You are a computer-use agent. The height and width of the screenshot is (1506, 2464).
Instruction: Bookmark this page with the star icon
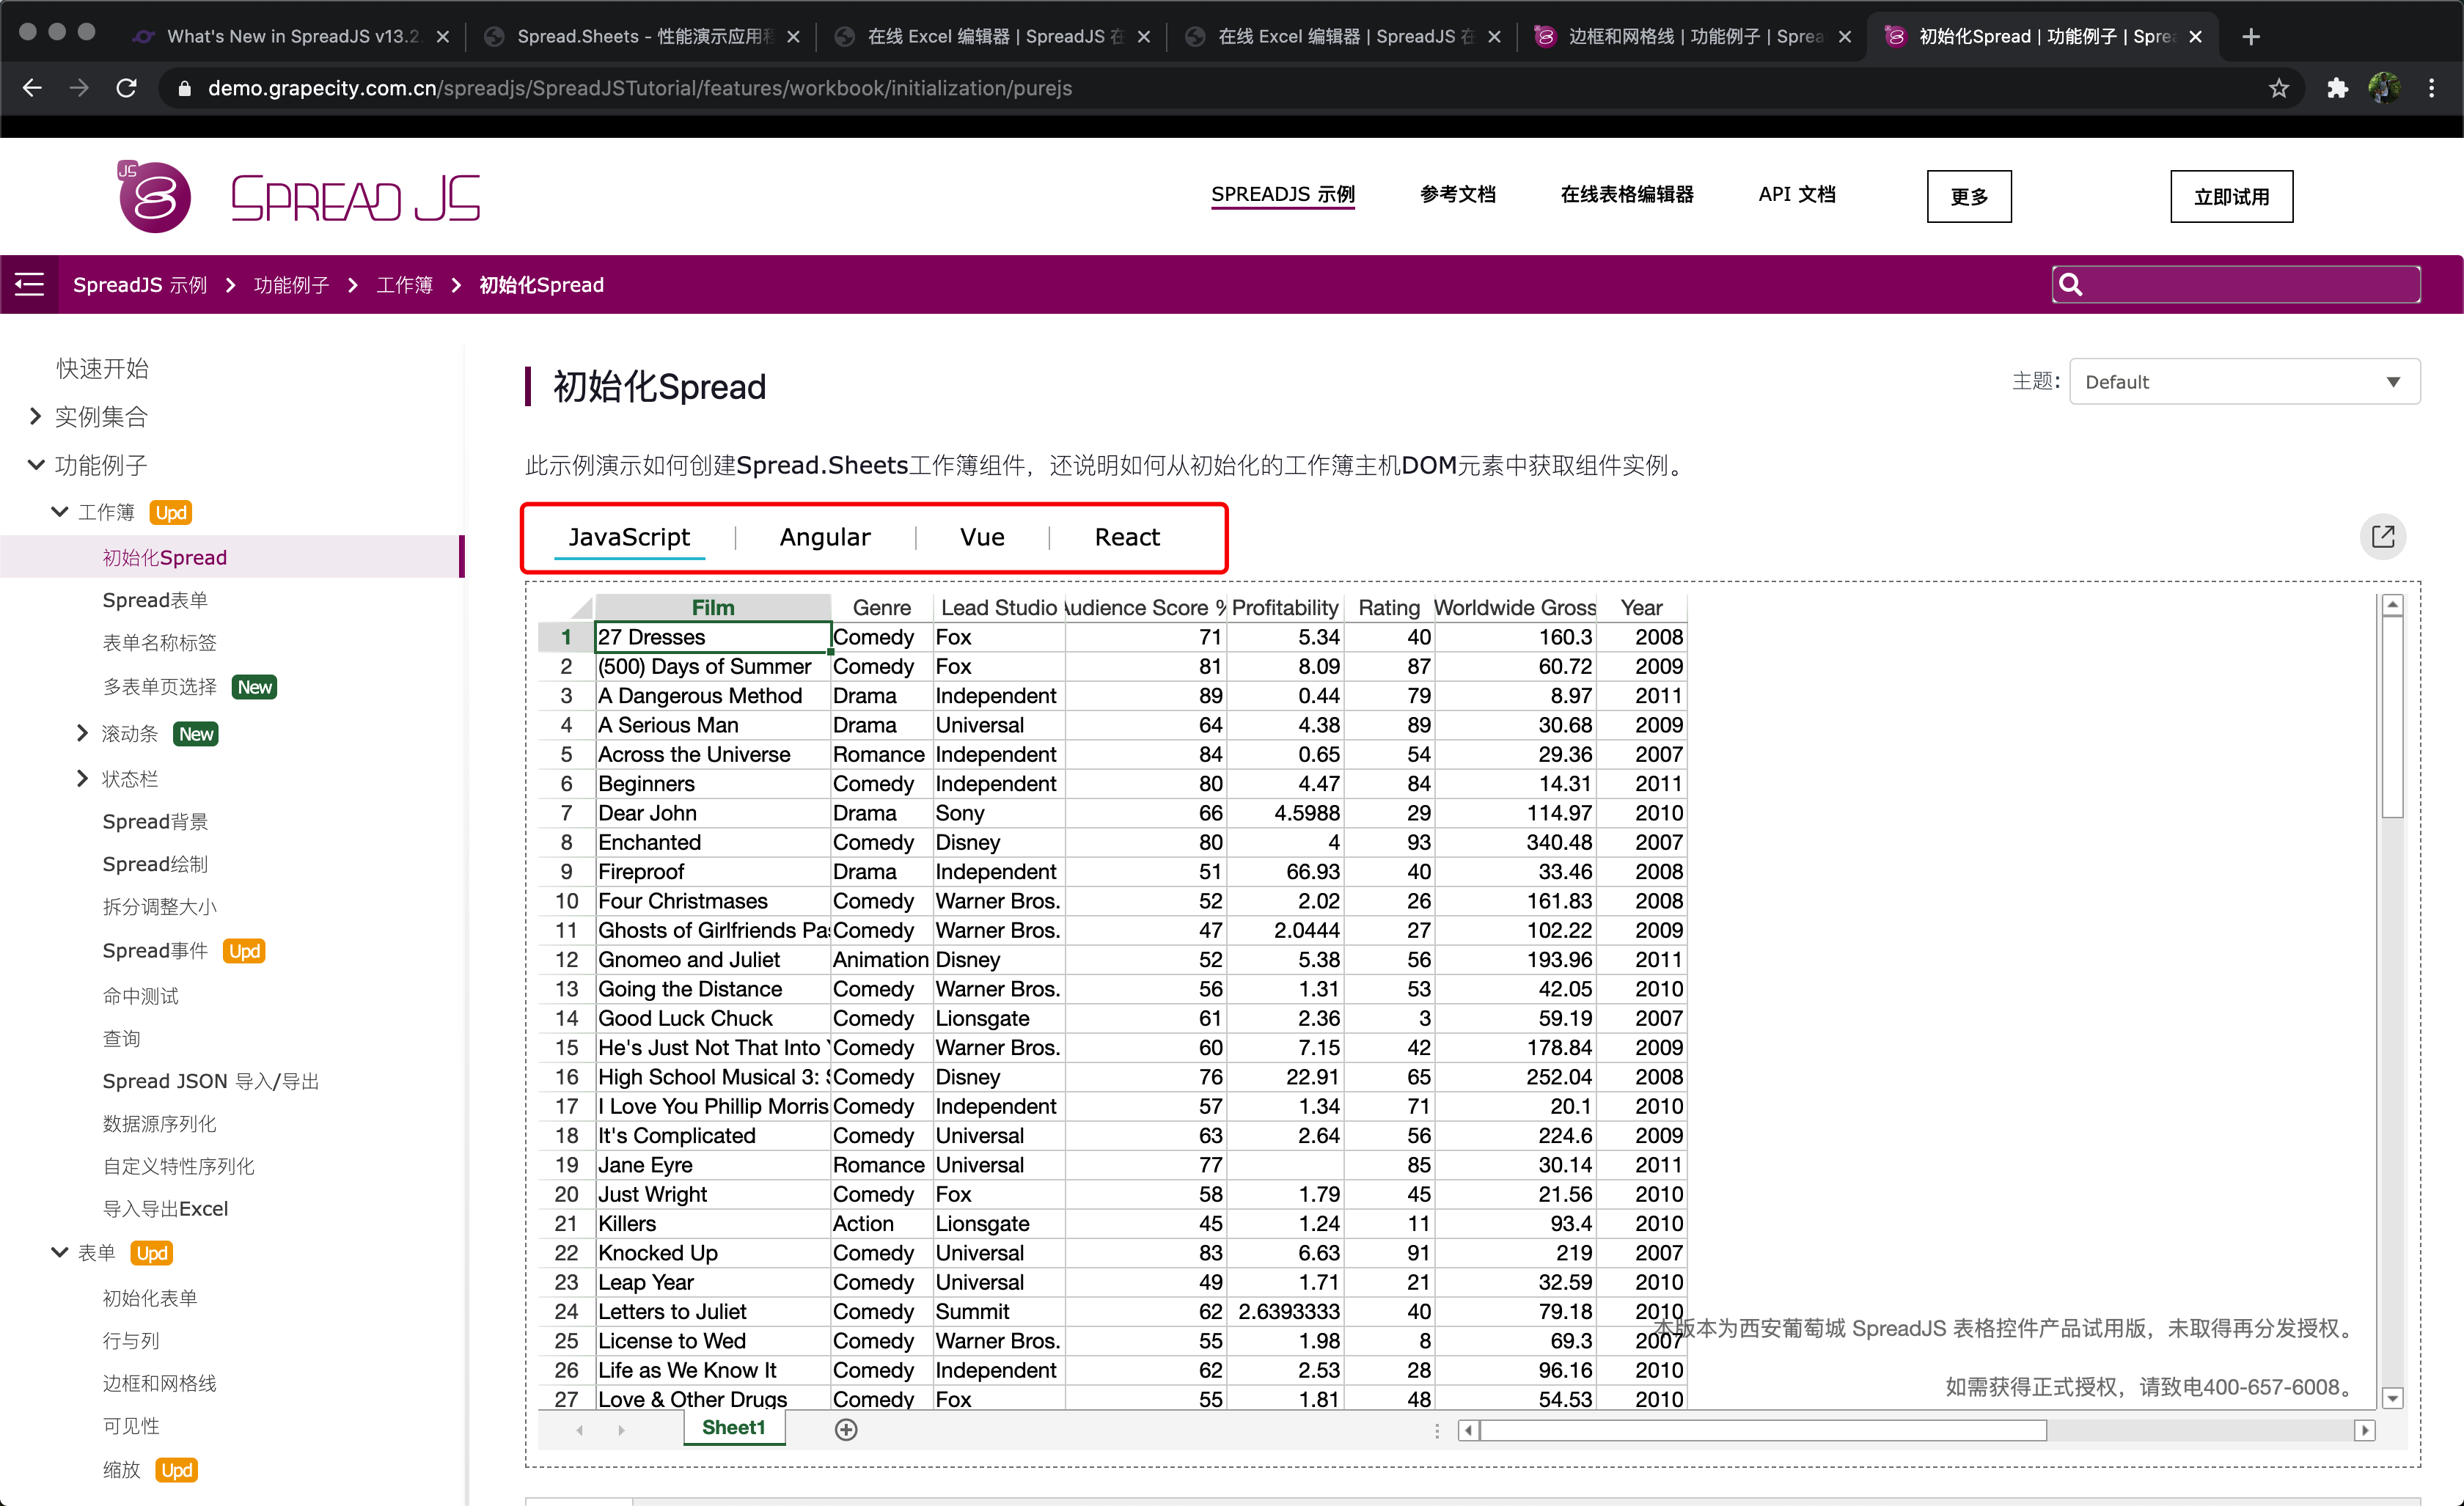click(2278, 88)
